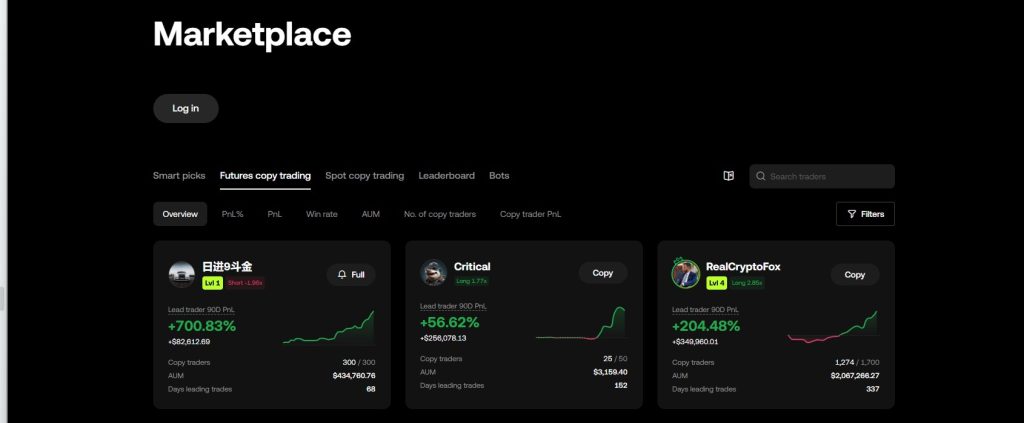Click the $434,760.76 AUM value

coord(354,375)
